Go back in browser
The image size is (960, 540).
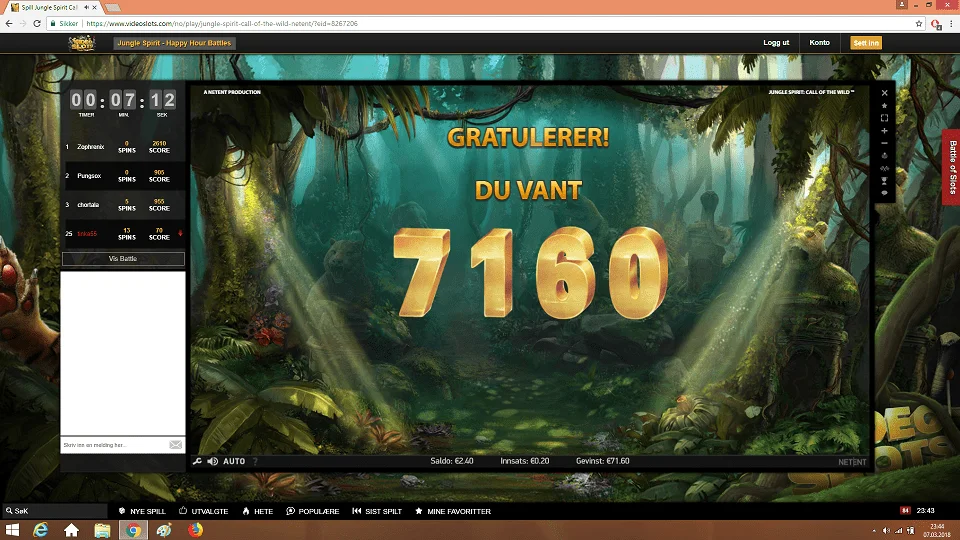coord(9,23)
